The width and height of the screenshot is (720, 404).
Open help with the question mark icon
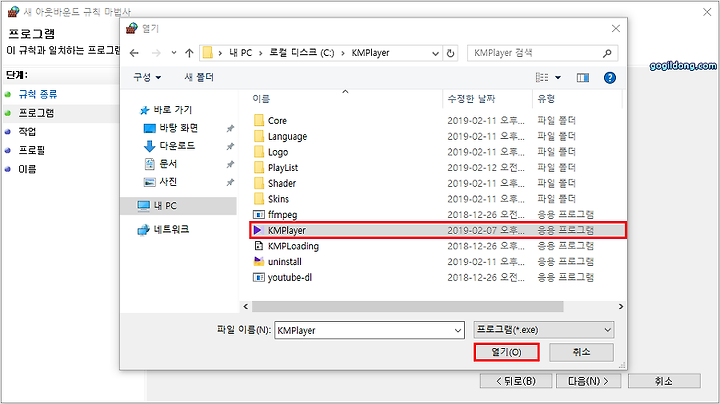pyautogui.click(x=610, y=78)
